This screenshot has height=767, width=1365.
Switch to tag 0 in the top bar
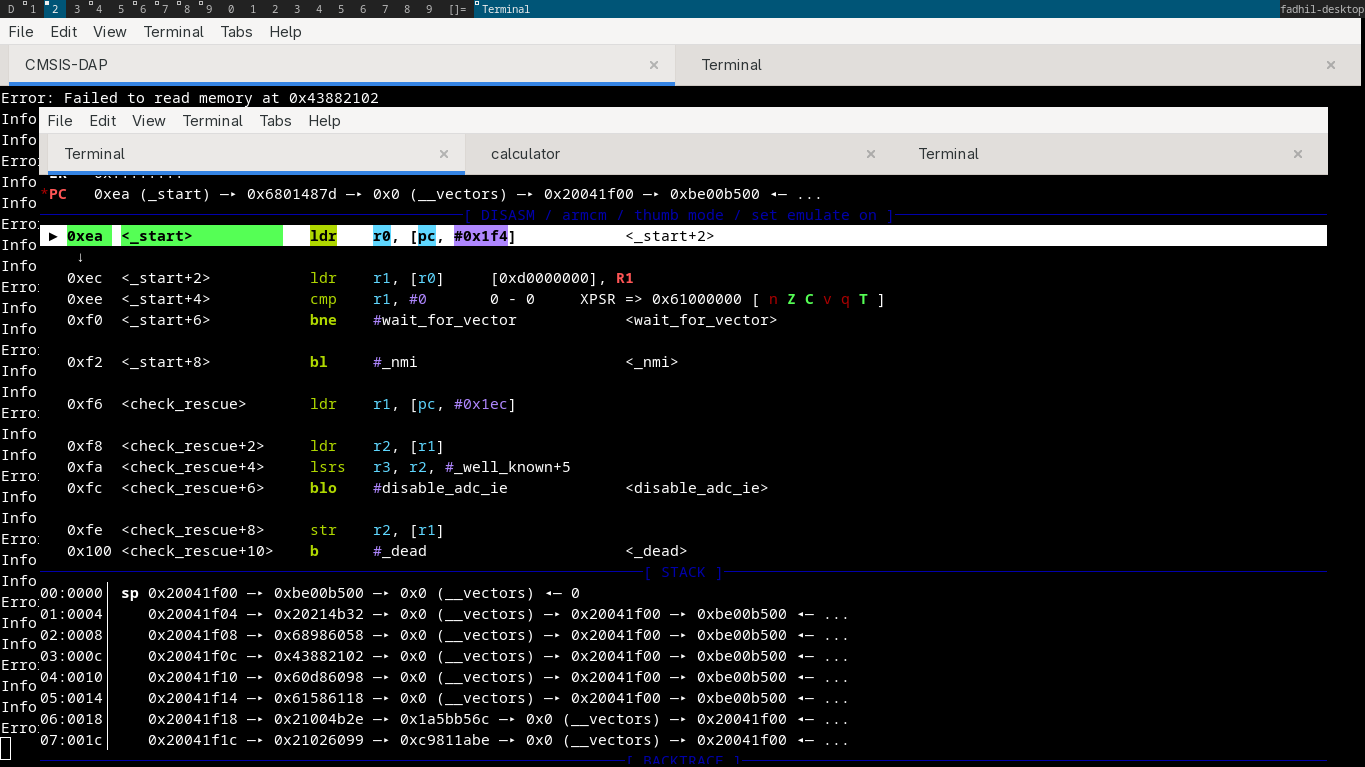point(231,9)
